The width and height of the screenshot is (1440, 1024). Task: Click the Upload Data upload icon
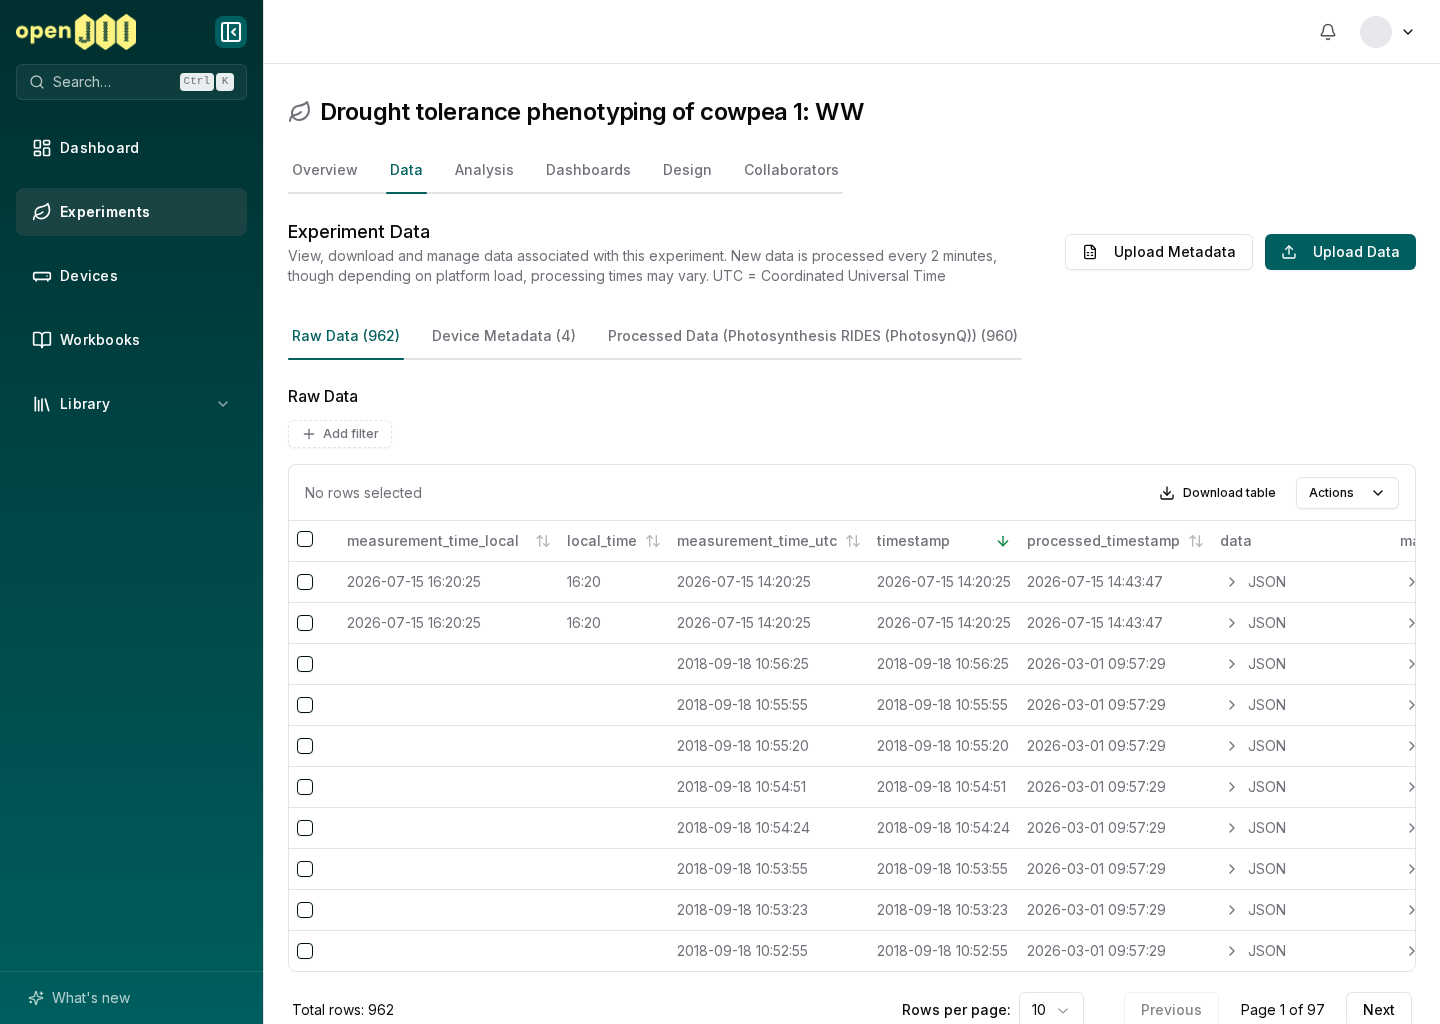click(1289, 252)
